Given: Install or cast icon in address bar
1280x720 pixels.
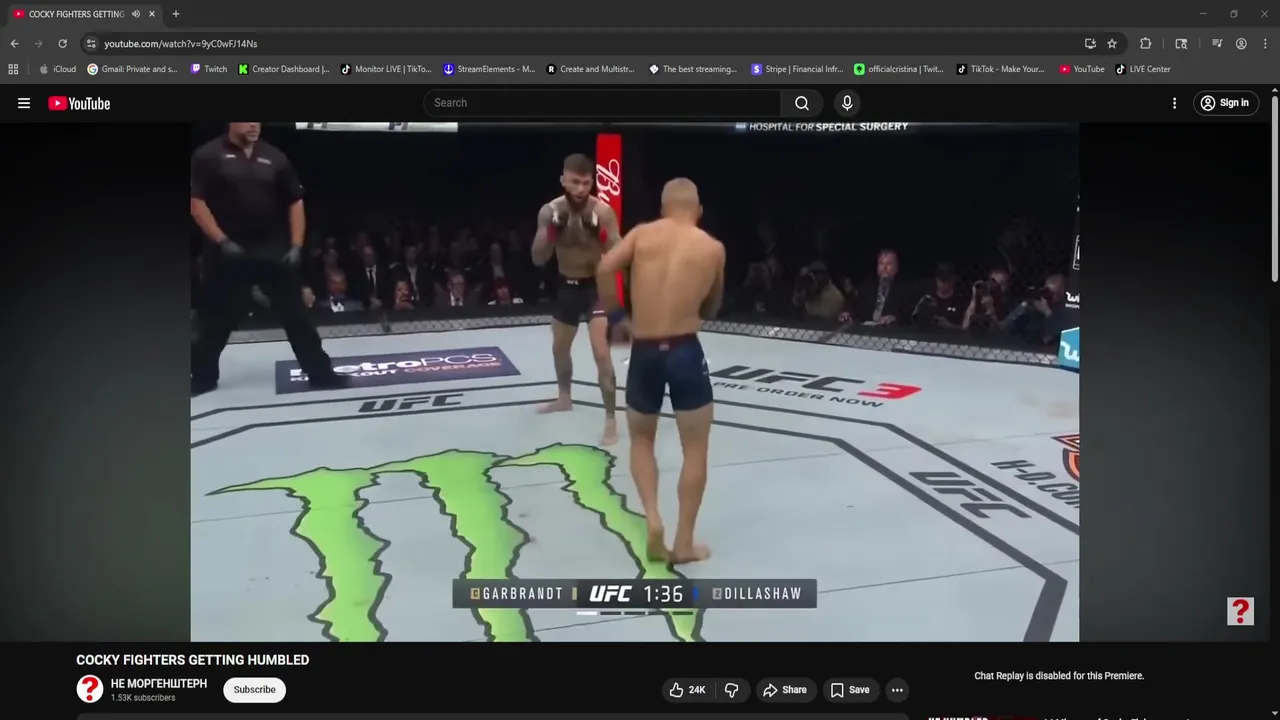Looking at the screenshot, I should 1090,44.
